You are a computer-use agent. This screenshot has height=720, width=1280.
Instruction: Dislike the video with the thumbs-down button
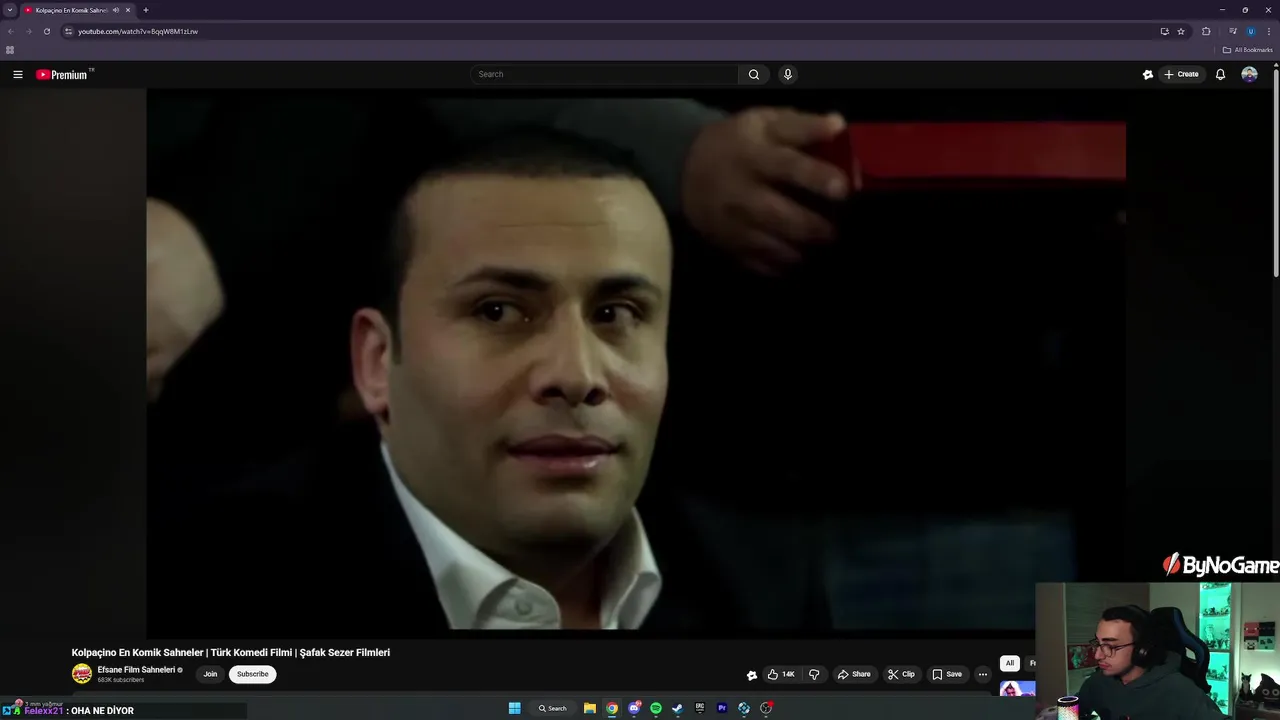pos(814,674)
